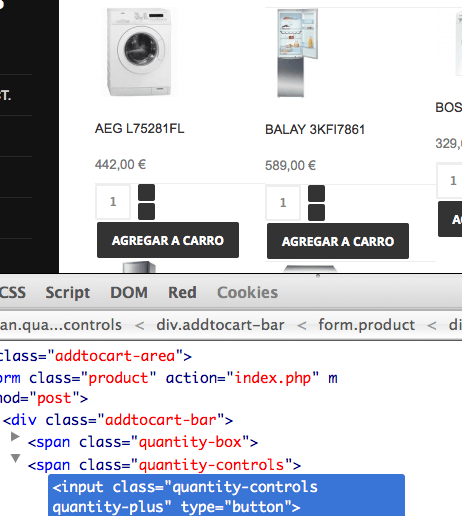Decrease quantity for BALAY 3KFI7861
Viewport: 462px width, 516px height.
316,212
